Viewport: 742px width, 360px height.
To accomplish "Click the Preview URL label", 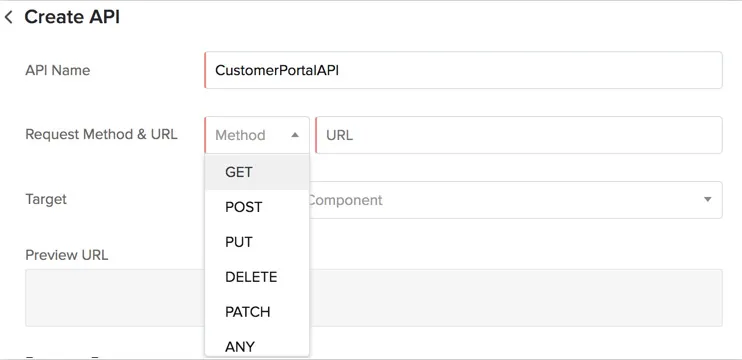I will click(67, 255).
